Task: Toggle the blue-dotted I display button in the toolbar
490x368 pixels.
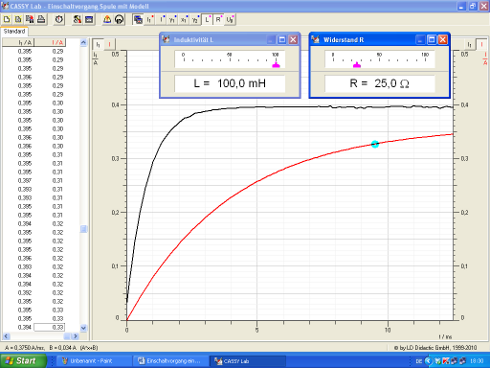Action: point(161,20)
